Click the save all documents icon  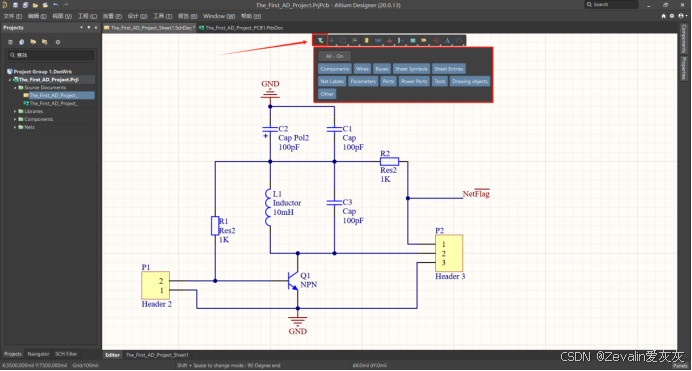(25, 5)
